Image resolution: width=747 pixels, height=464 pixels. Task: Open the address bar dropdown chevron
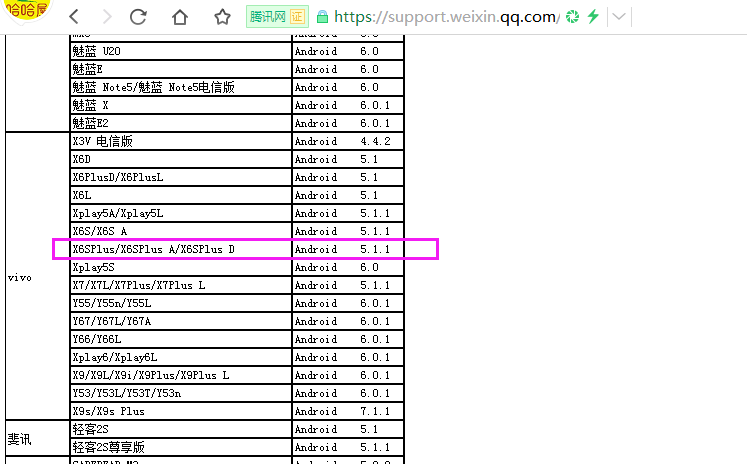[619, 17]
